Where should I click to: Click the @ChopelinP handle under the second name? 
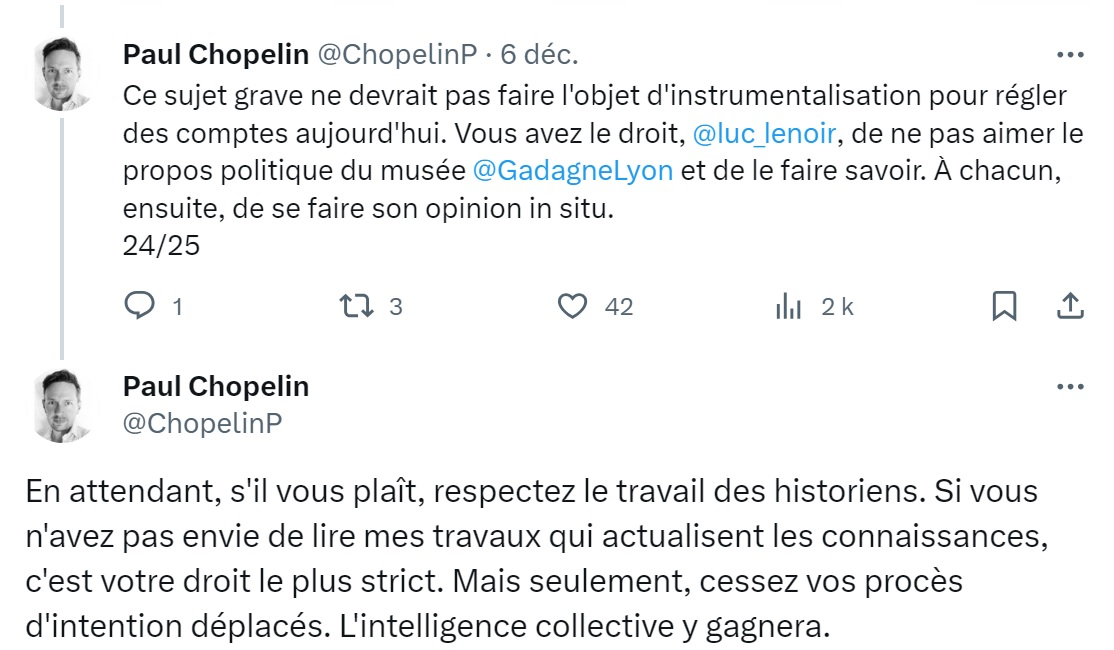(203, 423)
